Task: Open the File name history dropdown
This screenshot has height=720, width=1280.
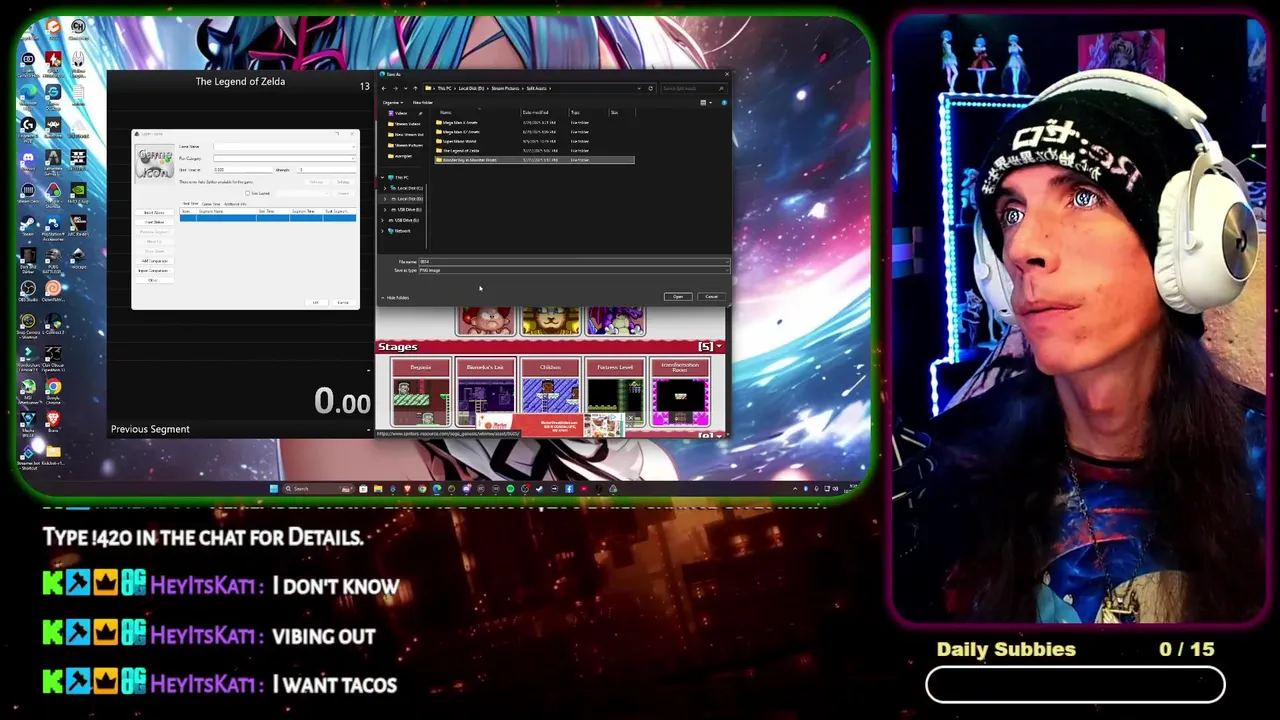Action: click(x=727, y=262)
